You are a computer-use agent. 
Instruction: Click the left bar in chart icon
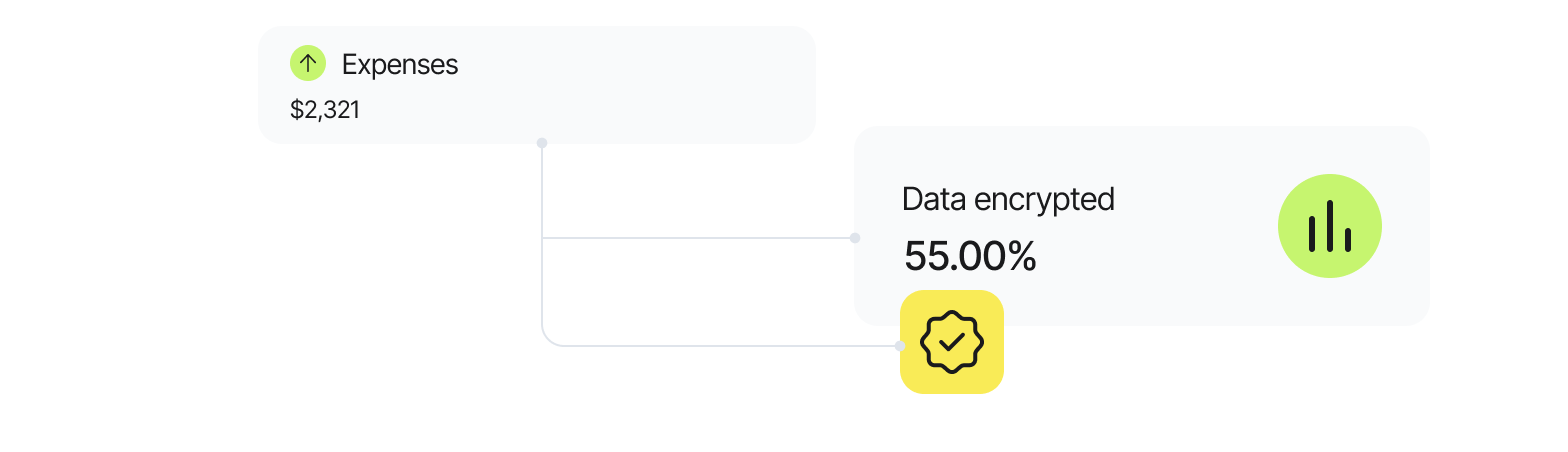1311,233
